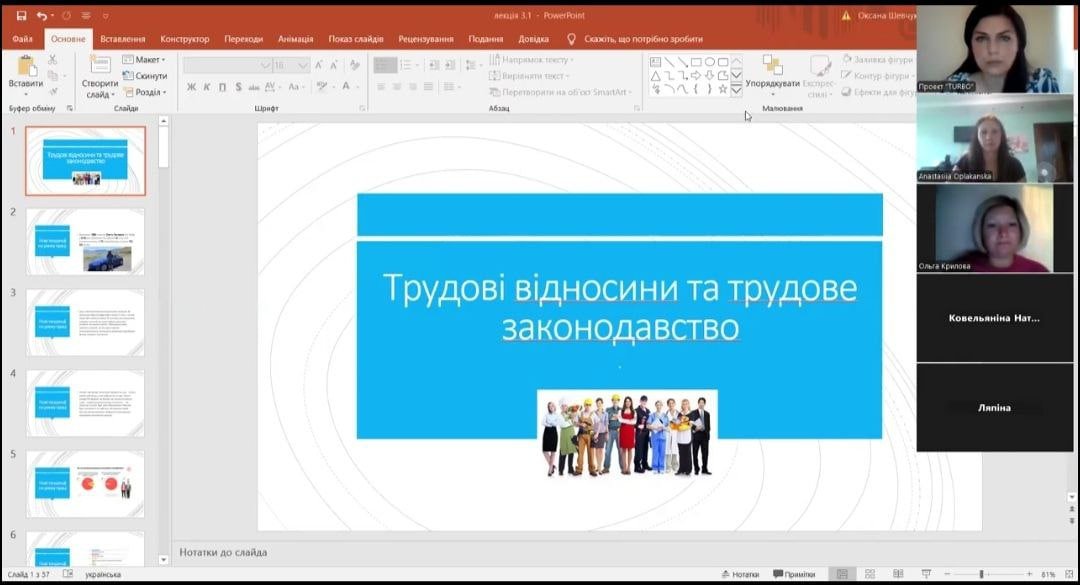Switch to Анімація tab

[x=295, y=39]
